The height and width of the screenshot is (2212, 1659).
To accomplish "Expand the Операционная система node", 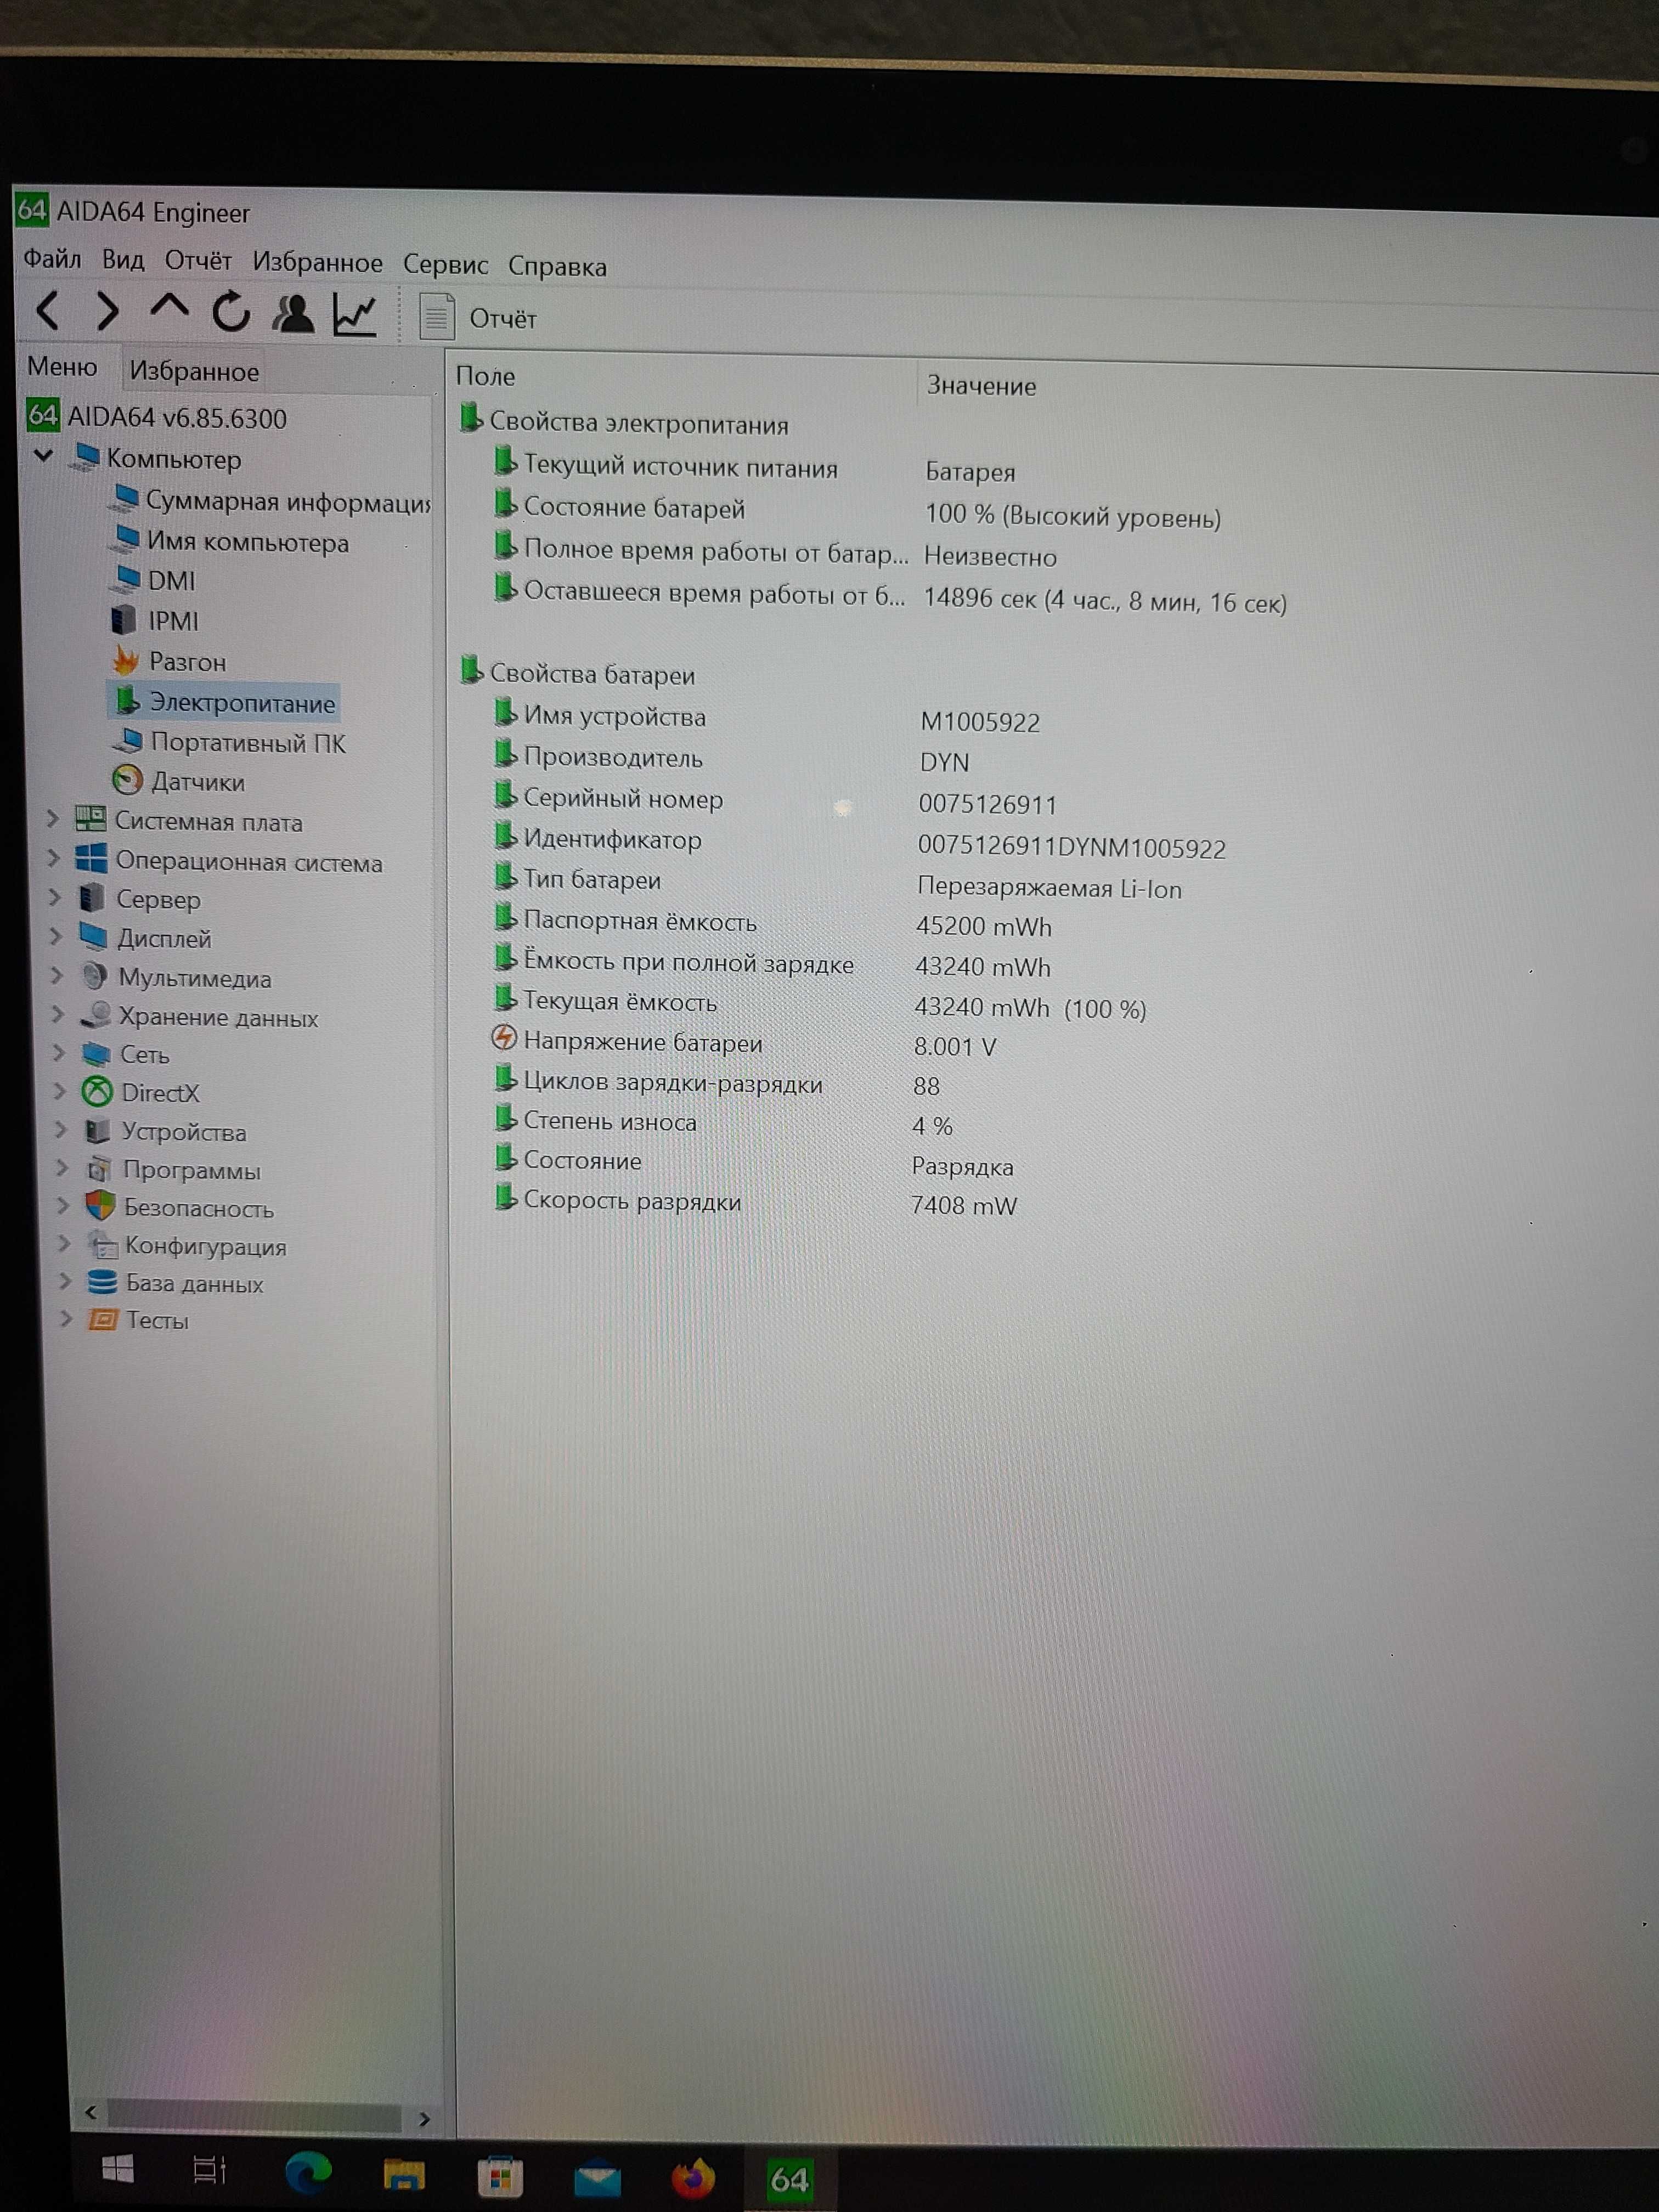I will click(x=54, y=859).
